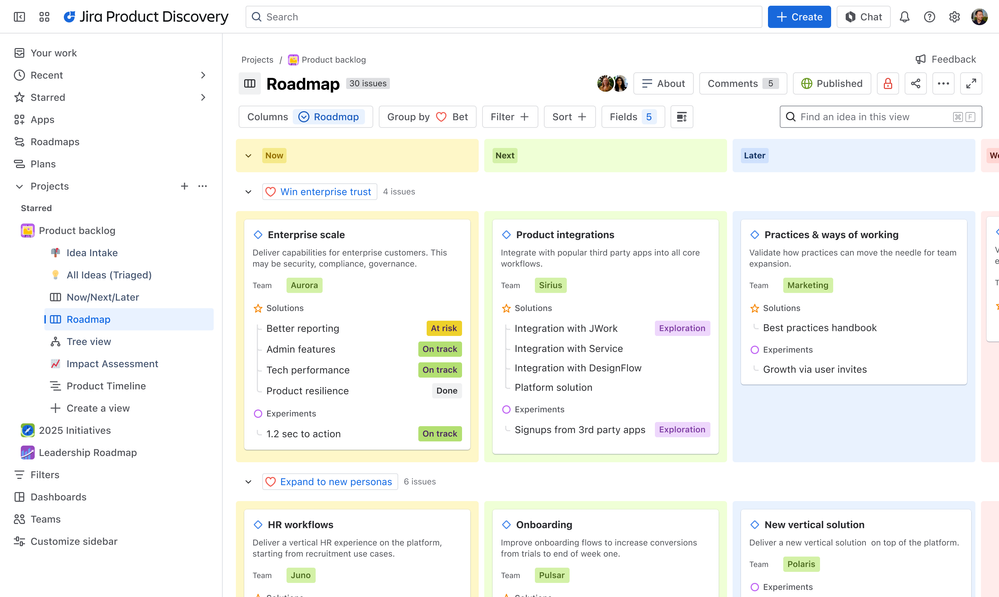Click the share view icon
Viewport: 999px width, 597px height.
916,83
